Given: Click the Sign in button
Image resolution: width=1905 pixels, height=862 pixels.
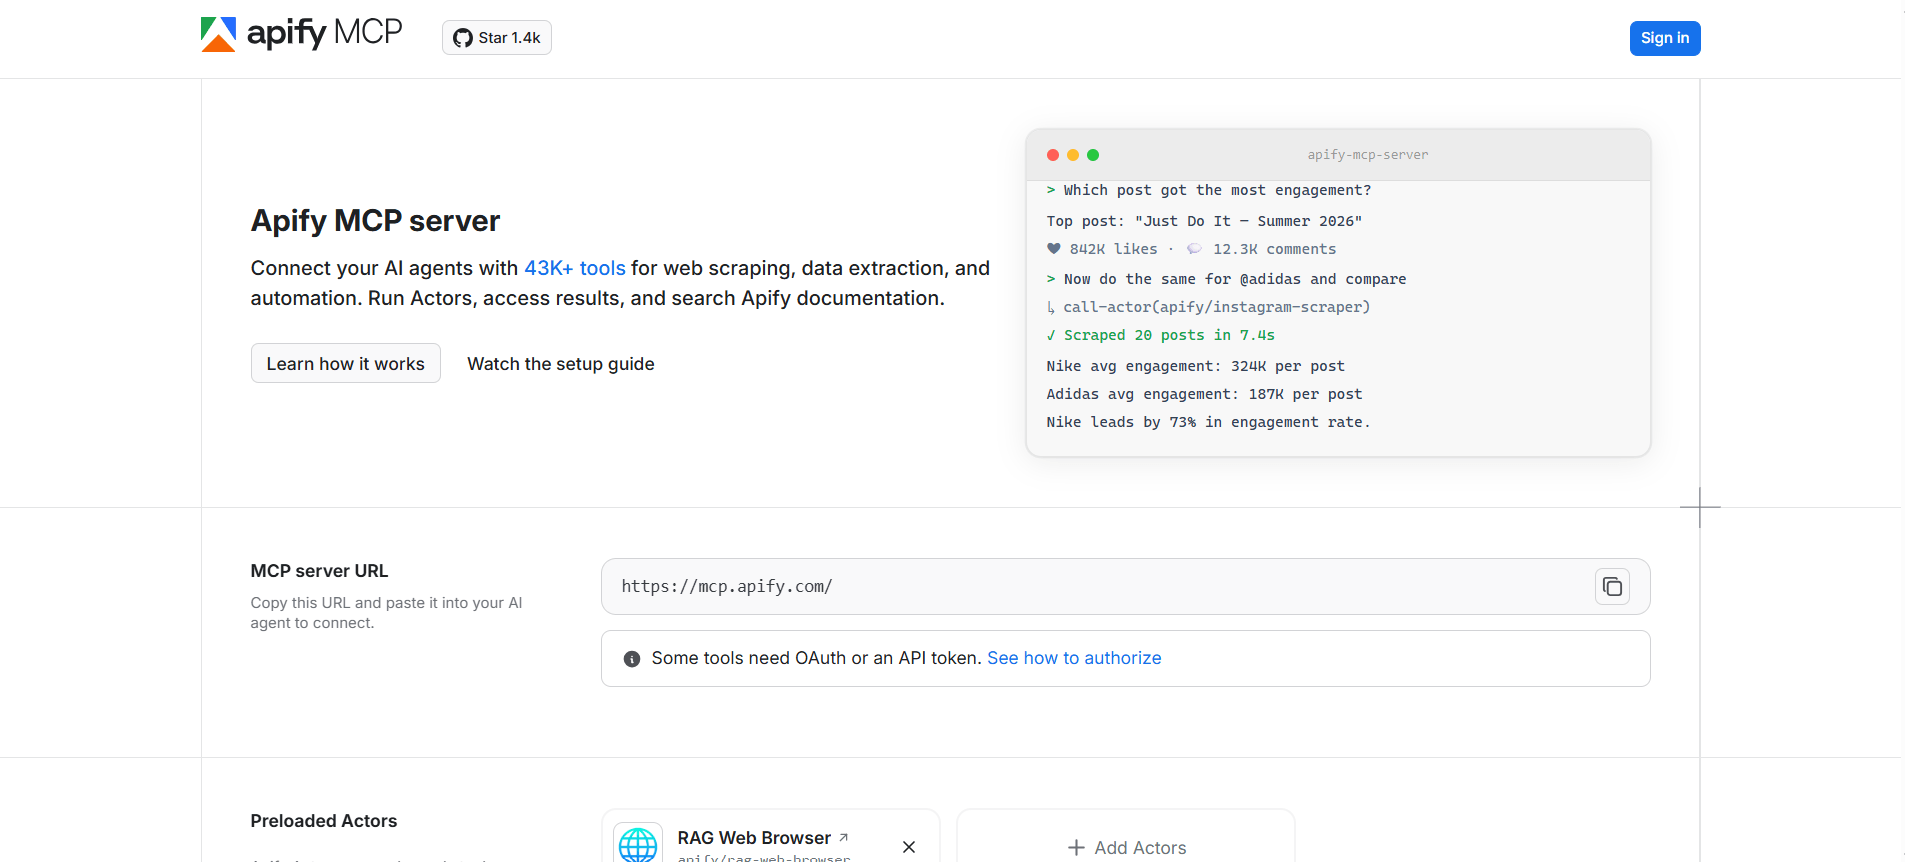Looking at the screenshot, I should point(1665,38).
